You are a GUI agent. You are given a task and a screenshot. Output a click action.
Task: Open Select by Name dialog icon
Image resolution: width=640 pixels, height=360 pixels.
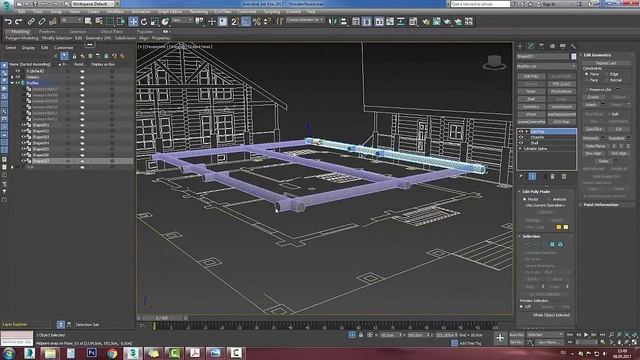(x=99, y=21)
